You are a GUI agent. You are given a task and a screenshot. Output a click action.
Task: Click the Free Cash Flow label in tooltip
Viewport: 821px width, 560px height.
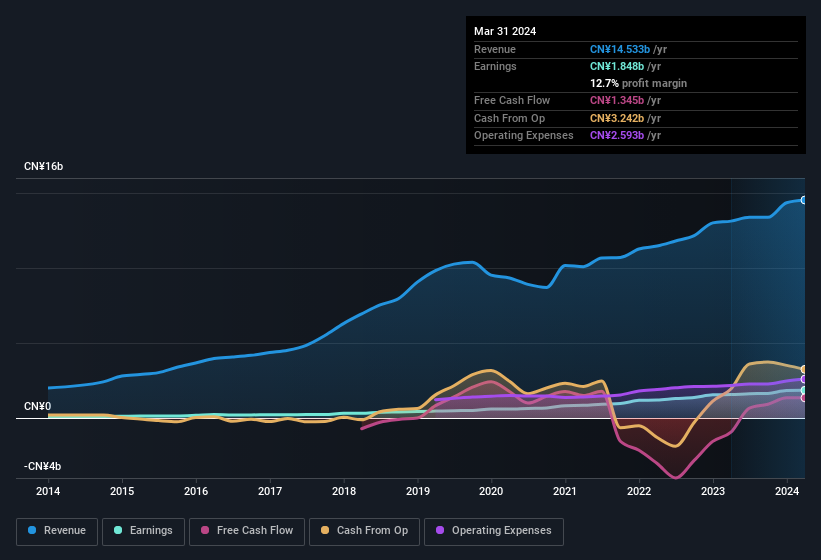pos(512,100)
